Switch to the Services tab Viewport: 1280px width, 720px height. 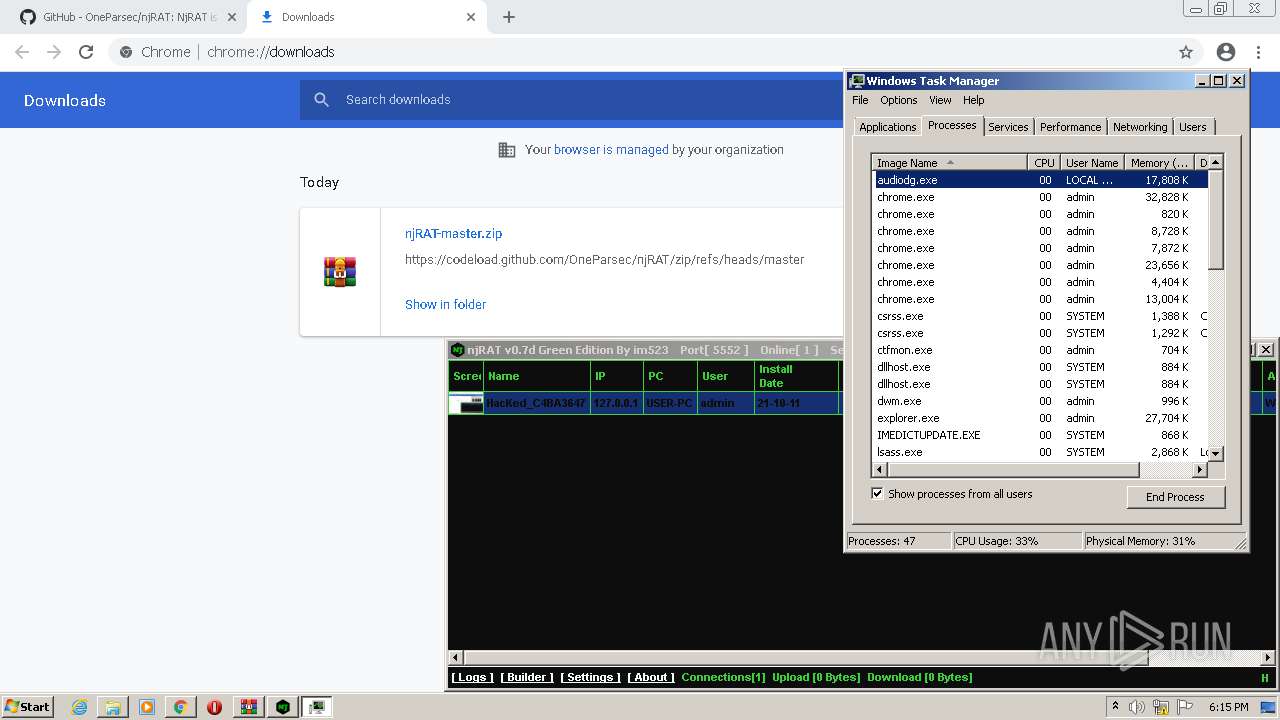[1008, 127]
